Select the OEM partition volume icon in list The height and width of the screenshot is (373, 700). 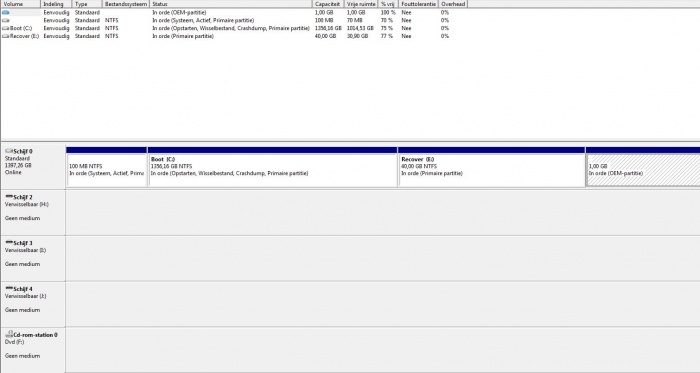[6, 12]
